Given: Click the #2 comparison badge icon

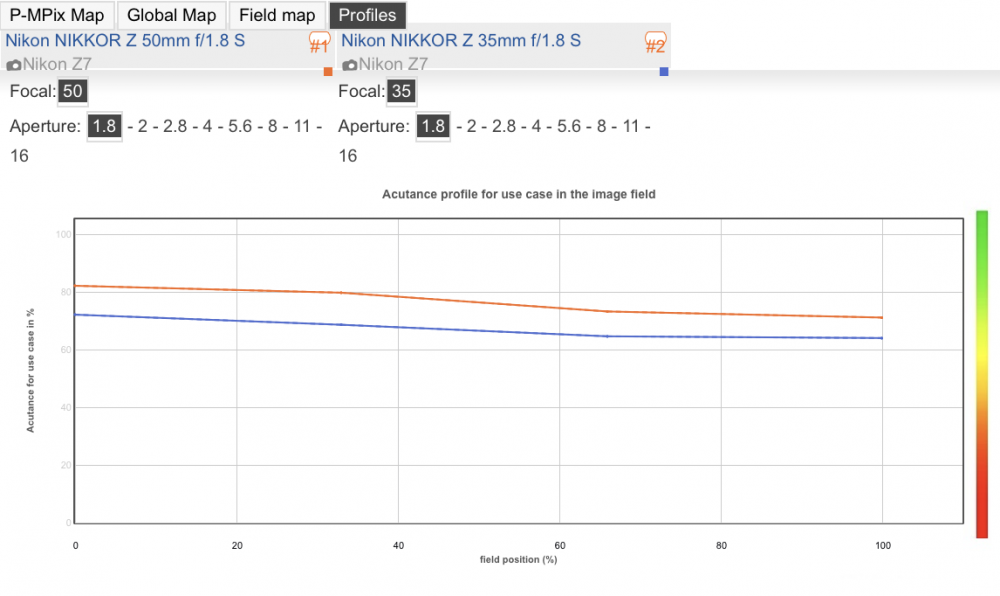Looking at the screenshot, I should (x=655, y=43).
